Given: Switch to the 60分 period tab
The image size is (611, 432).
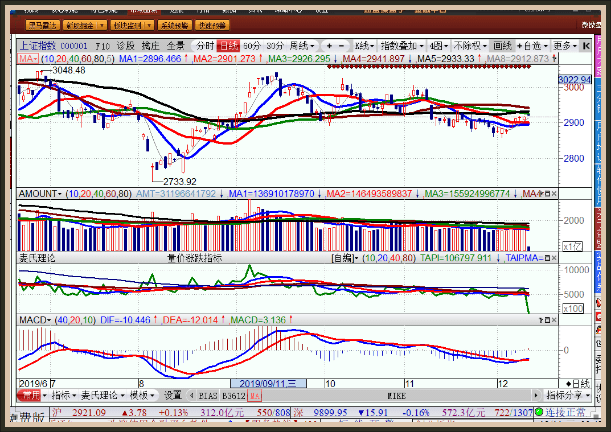Looking at the screenshot, I should point(252,46).
